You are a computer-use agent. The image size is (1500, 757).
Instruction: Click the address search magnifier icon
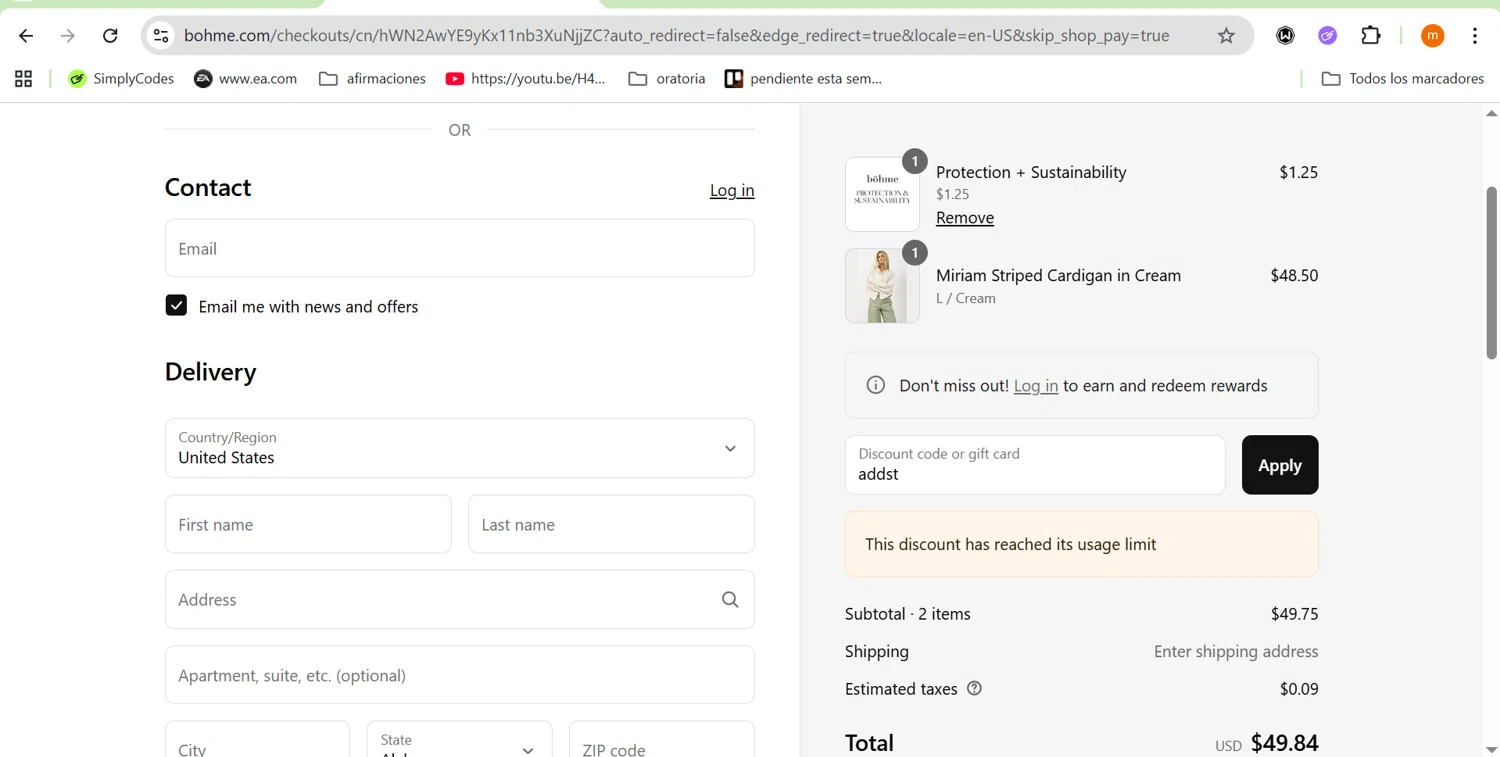click(730, 599)
